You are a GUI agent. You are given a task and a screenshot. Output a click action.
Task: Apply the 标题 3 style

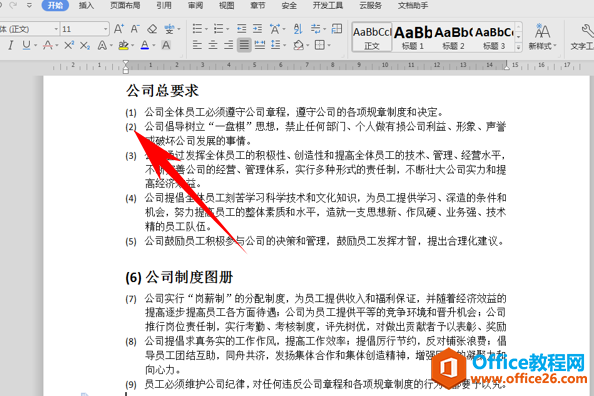point(494,37)
